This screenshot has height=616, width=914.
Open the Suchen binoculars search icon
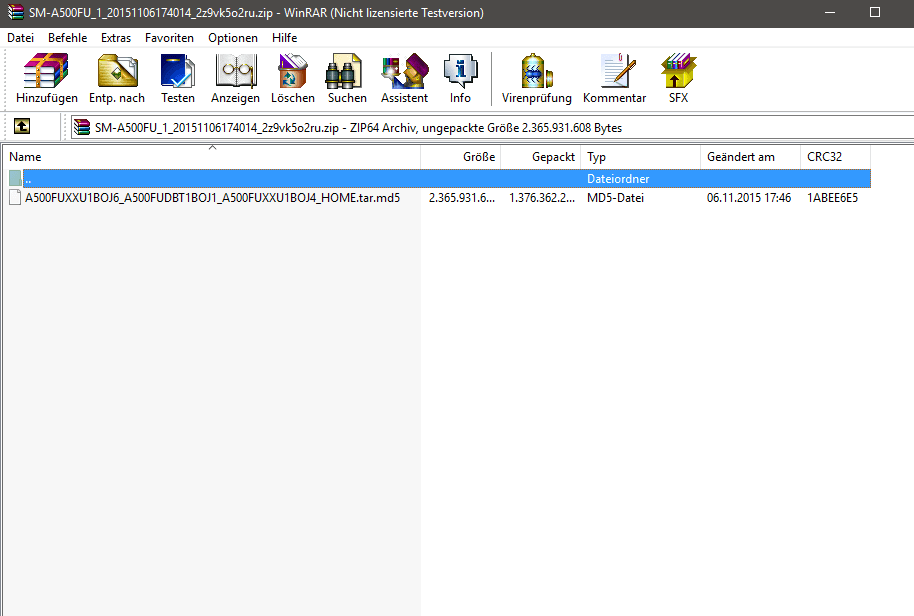tap(344, 71)
